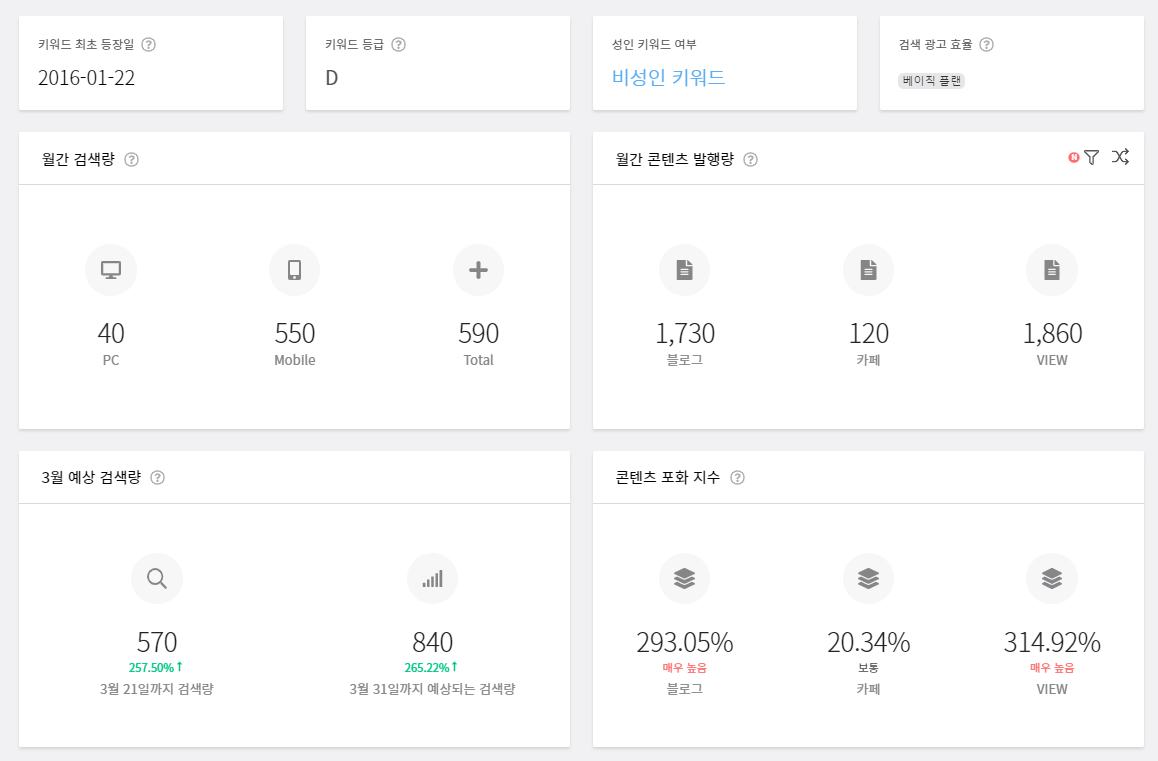This screenshot has width=1158, height=761.
Task: Click the 카페 document icon showing 120
Action: click(x=868, y=269)
